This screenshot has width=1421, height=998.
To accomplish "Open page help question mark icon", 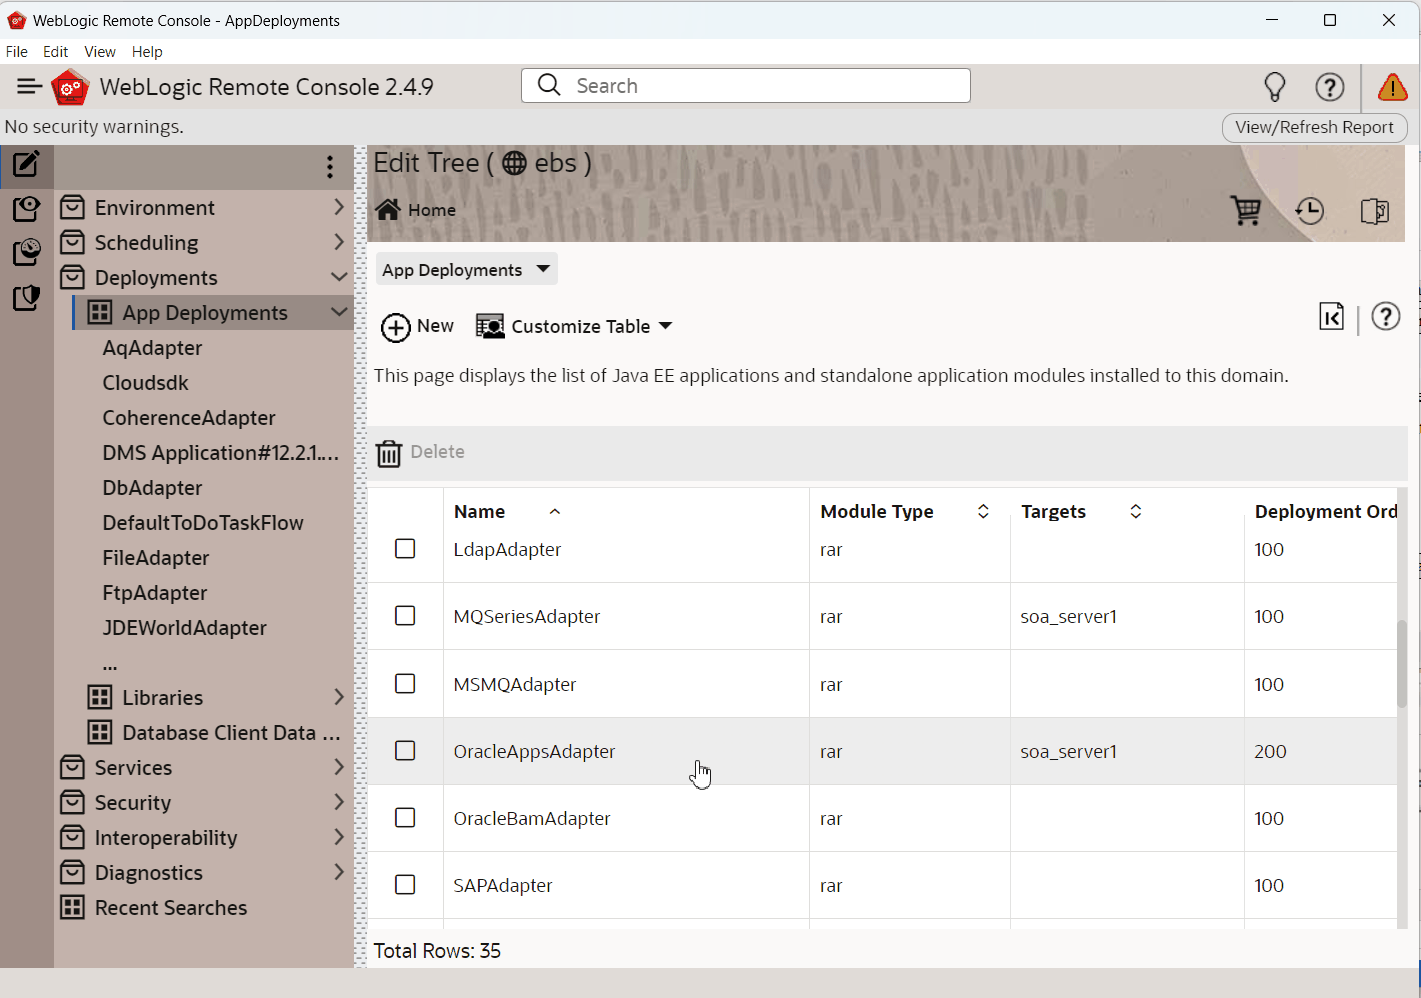I will tap(1386, 317).
